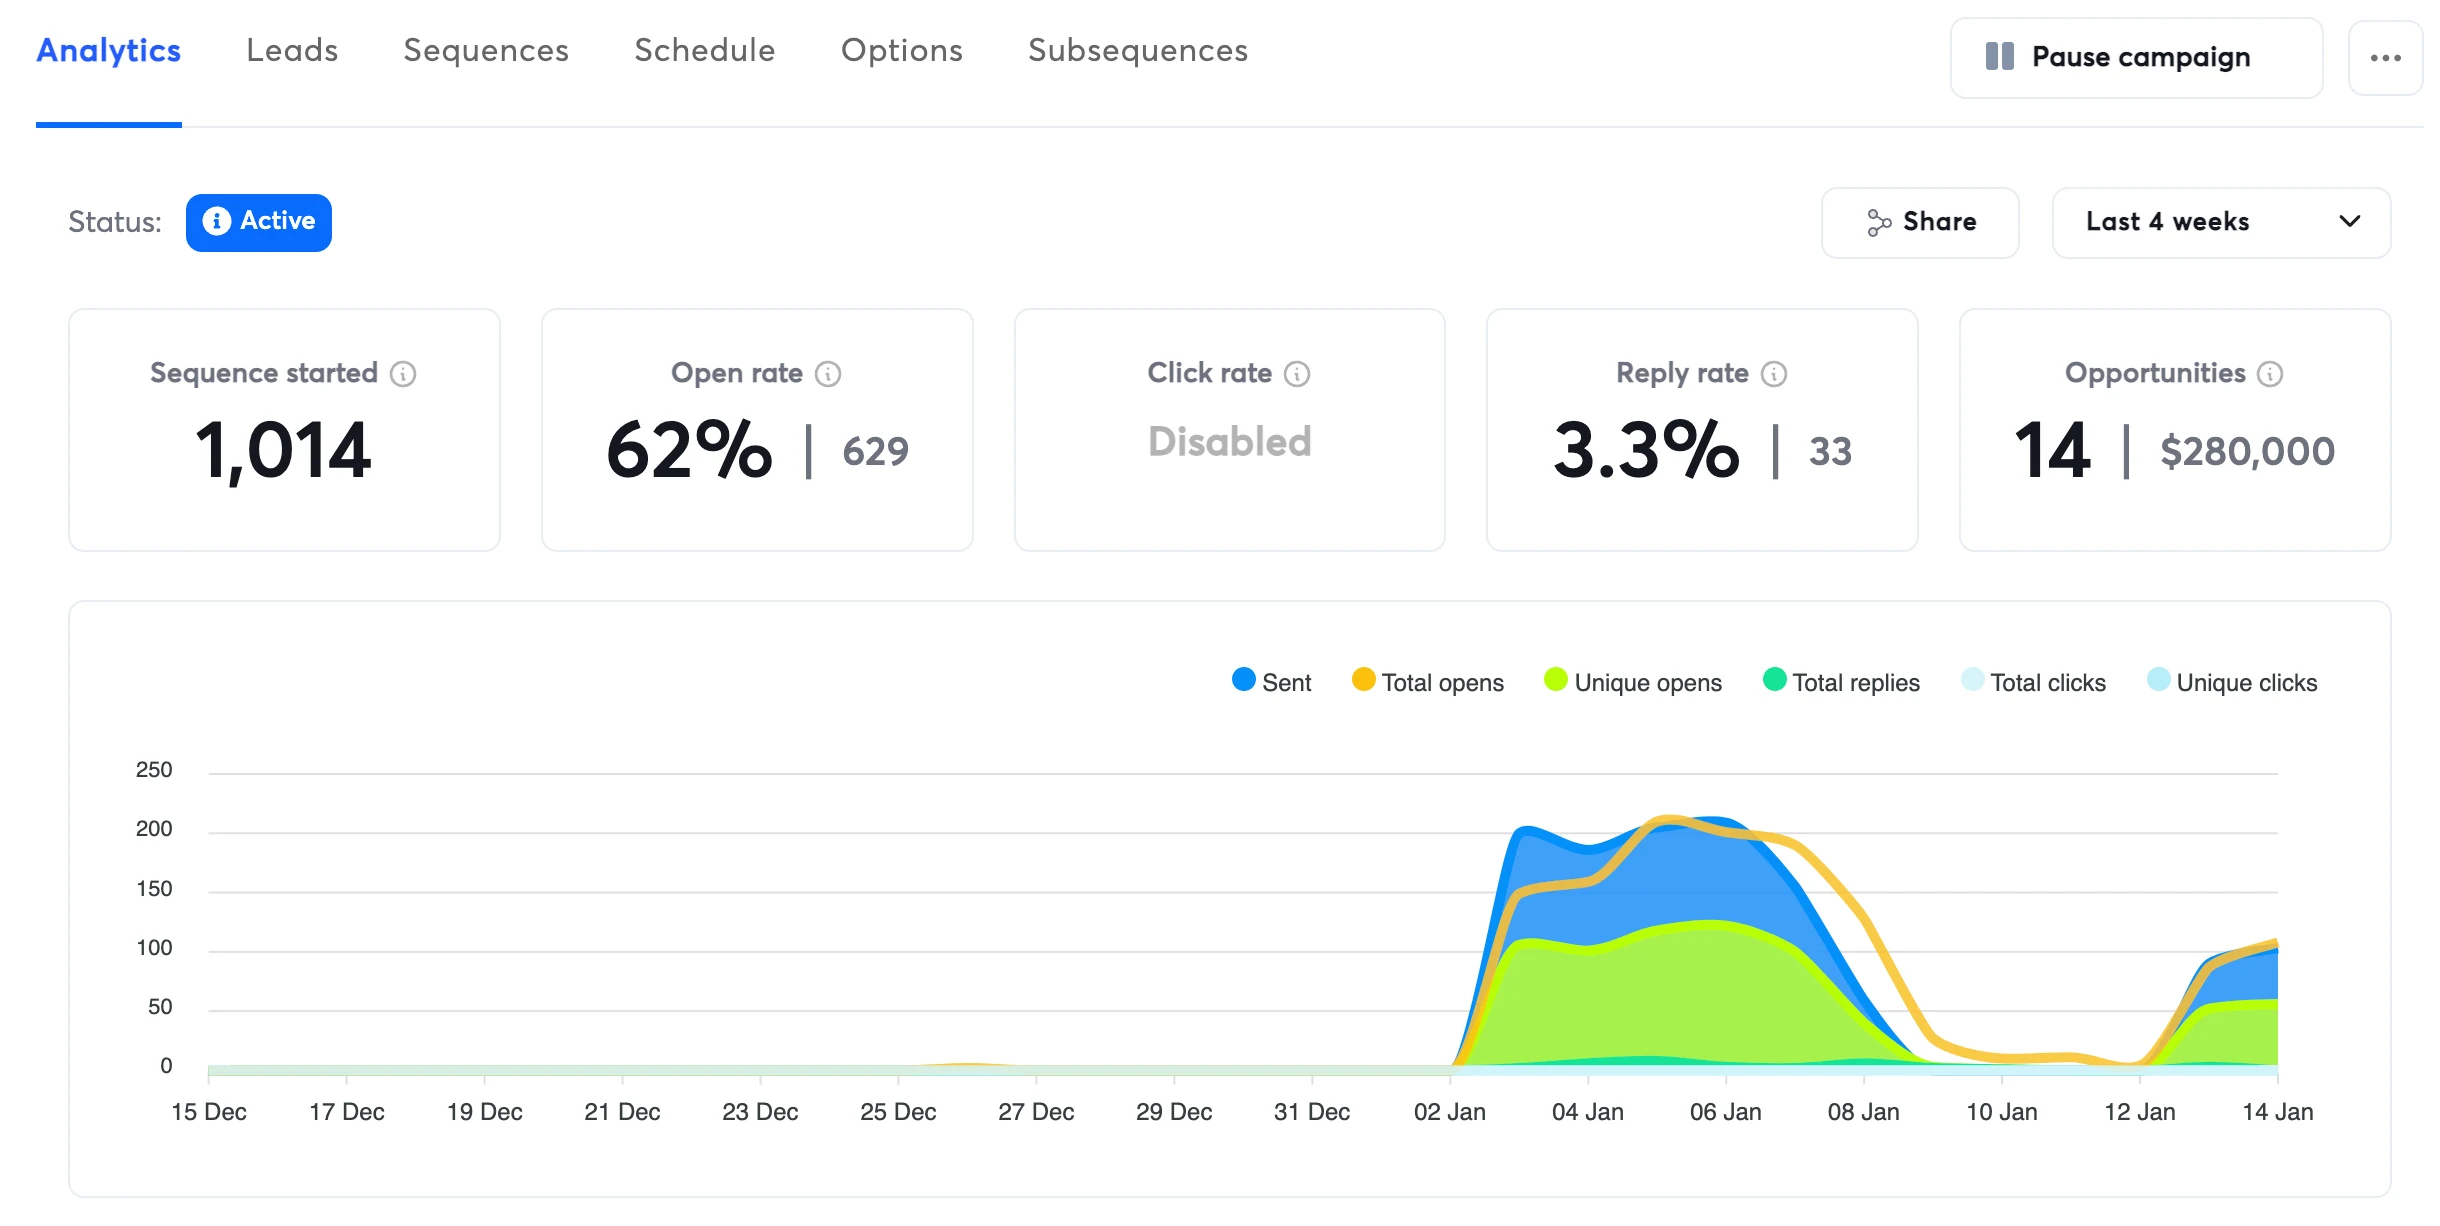Click the pause icon in Pause campaign
Viewport: 2440px width, 1226px height.
[x=1999, y=57]
